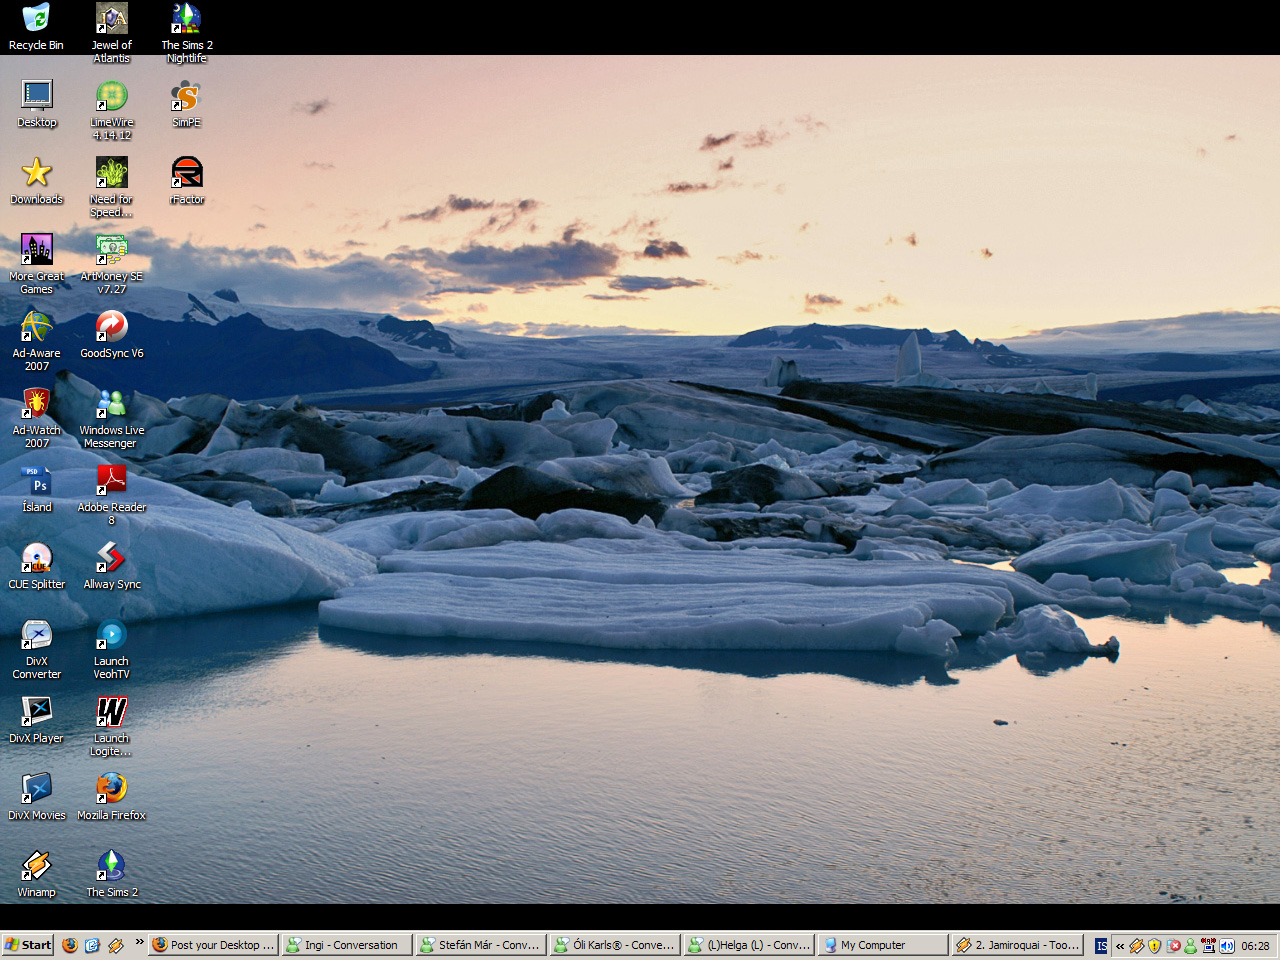1280x960 pixels.
Task: Launch The Sims 2 Nightlife
Action: 187,20
